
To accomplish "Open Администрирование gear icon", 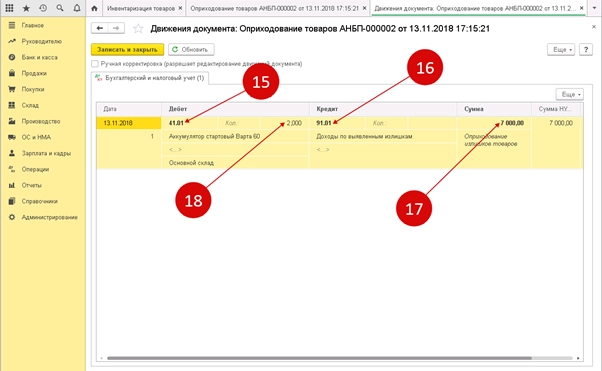I will click(12, 217).
